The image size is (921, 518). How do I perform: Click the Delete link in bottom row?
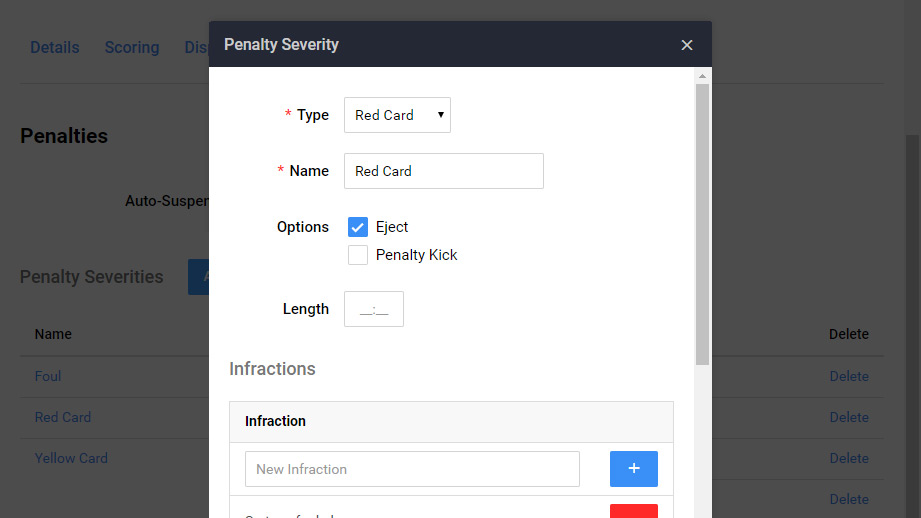tap(848, 499)
